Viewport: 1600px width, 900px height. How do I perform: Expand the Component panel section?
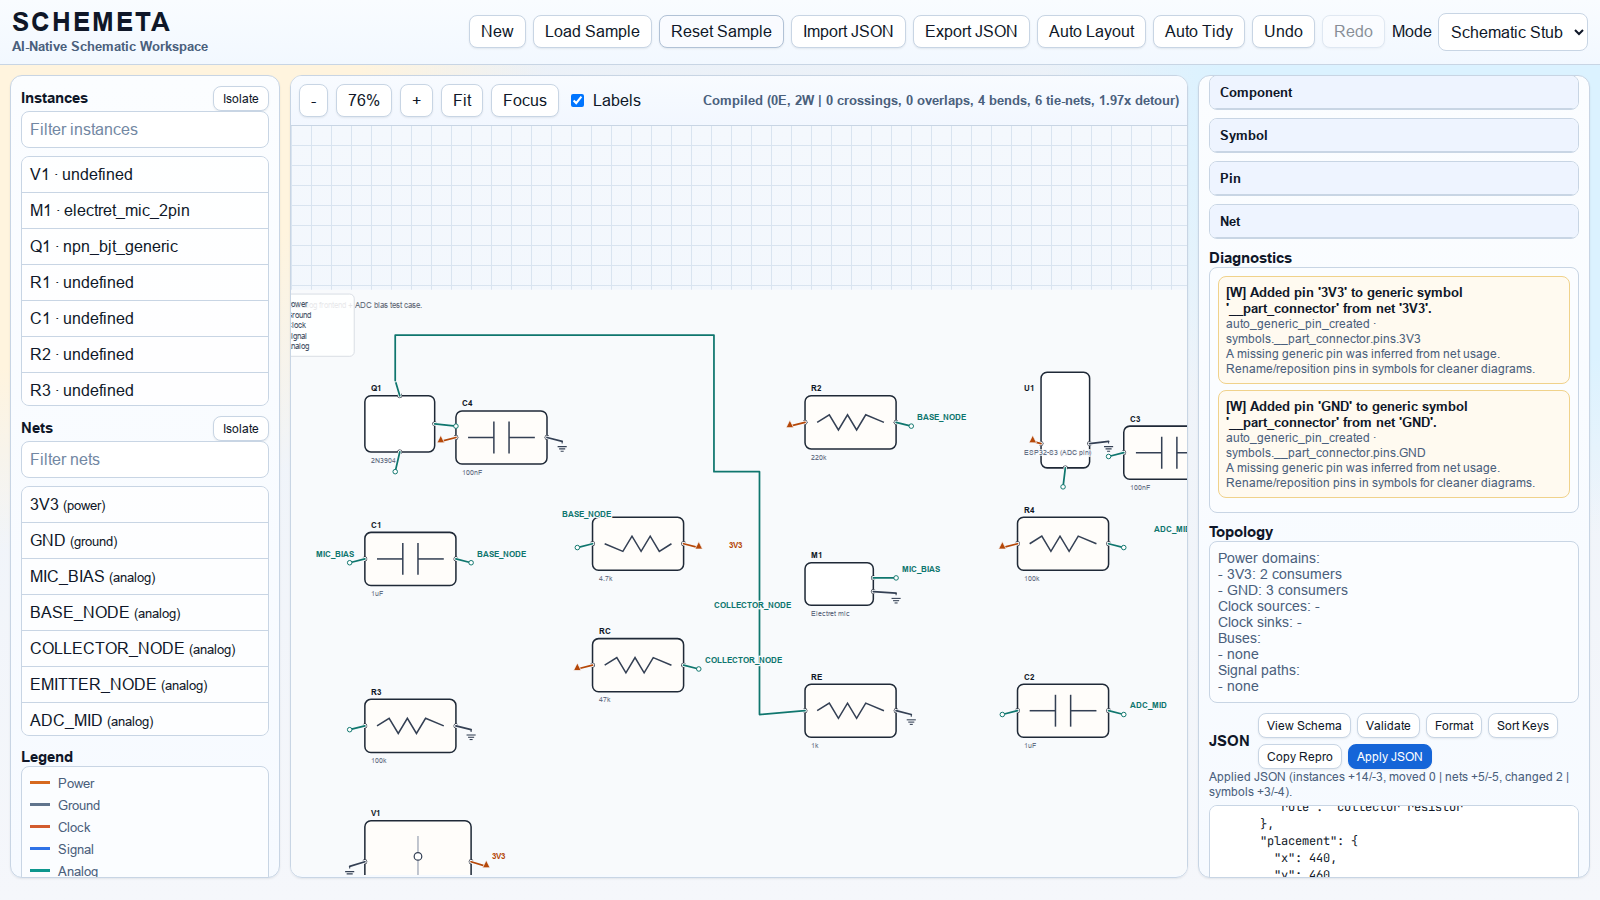tap(1393, 93)
